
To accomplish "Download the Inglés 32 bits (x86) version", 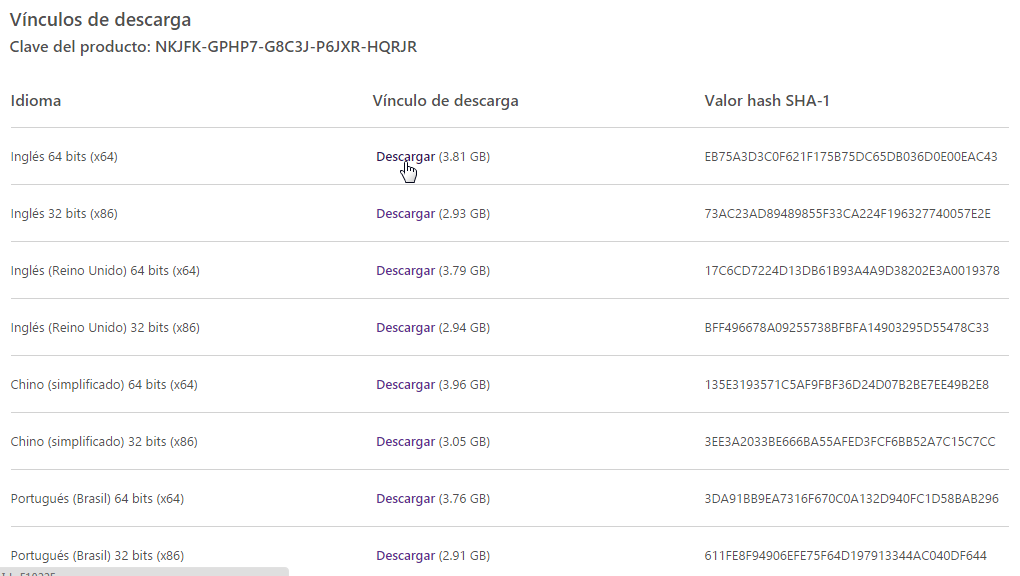I will pos(405,214).
